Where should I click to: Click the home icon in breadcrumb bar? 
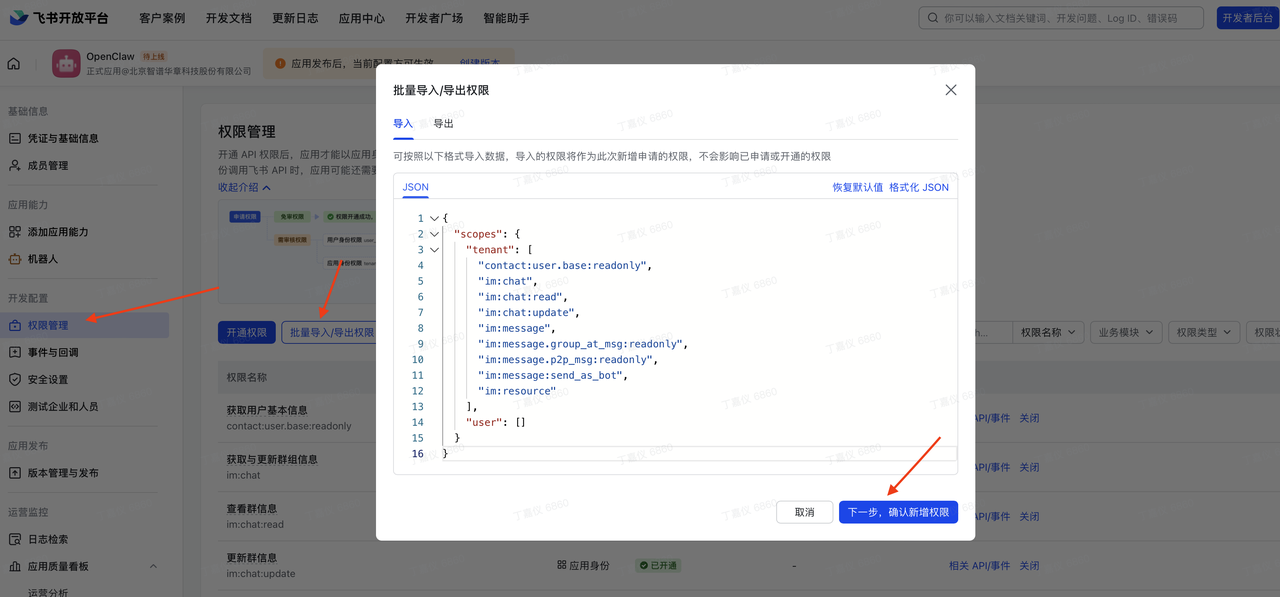(14, 64)
